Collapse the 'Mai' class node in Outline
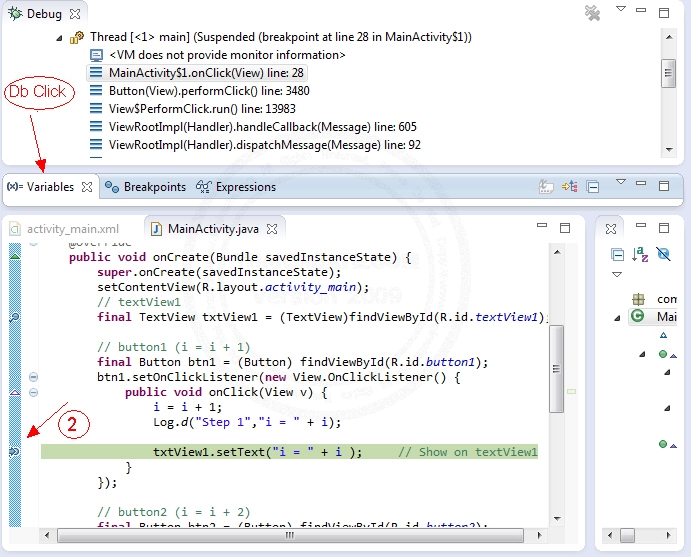This screenshot has height=557, width=691. 617,318
